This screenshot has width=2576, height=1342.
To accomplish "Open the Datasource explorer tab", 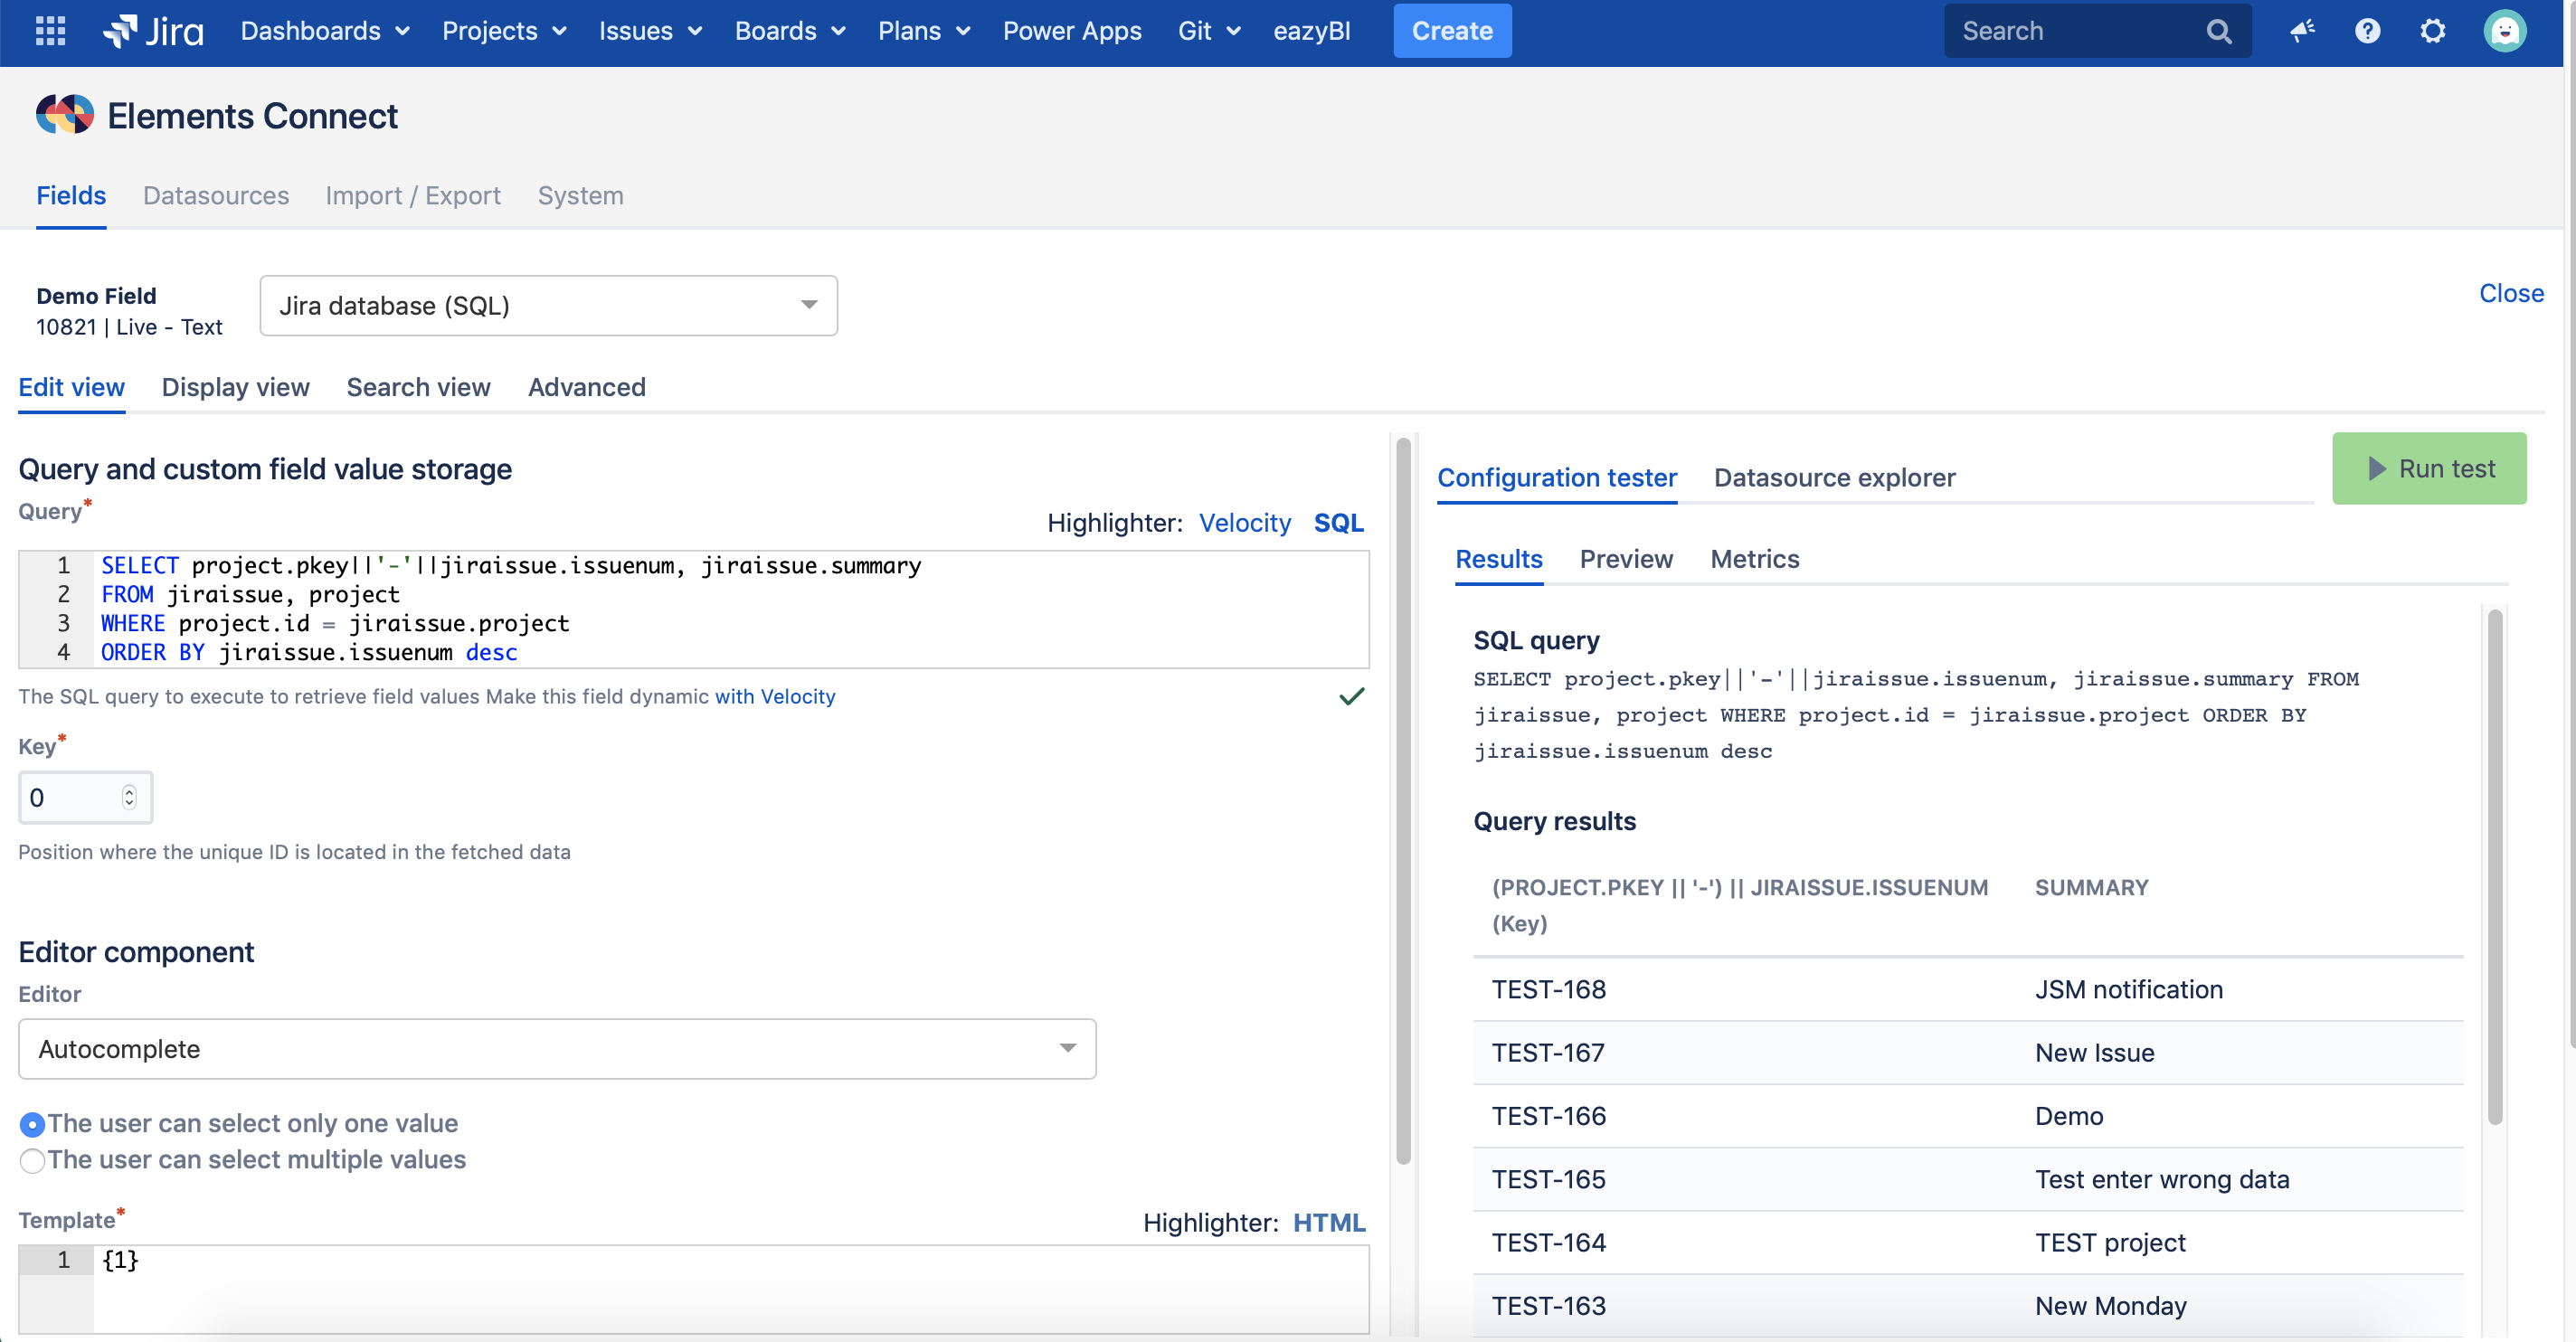I will pyautogui.click(x=1834, y=478).
